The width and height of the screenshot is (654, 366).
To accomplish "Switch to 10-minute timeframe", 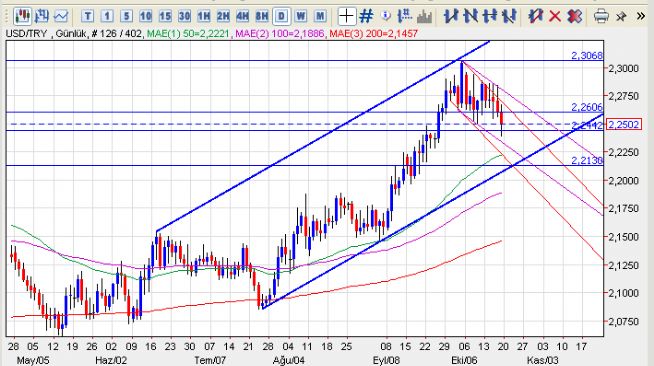I will [146, 16].
